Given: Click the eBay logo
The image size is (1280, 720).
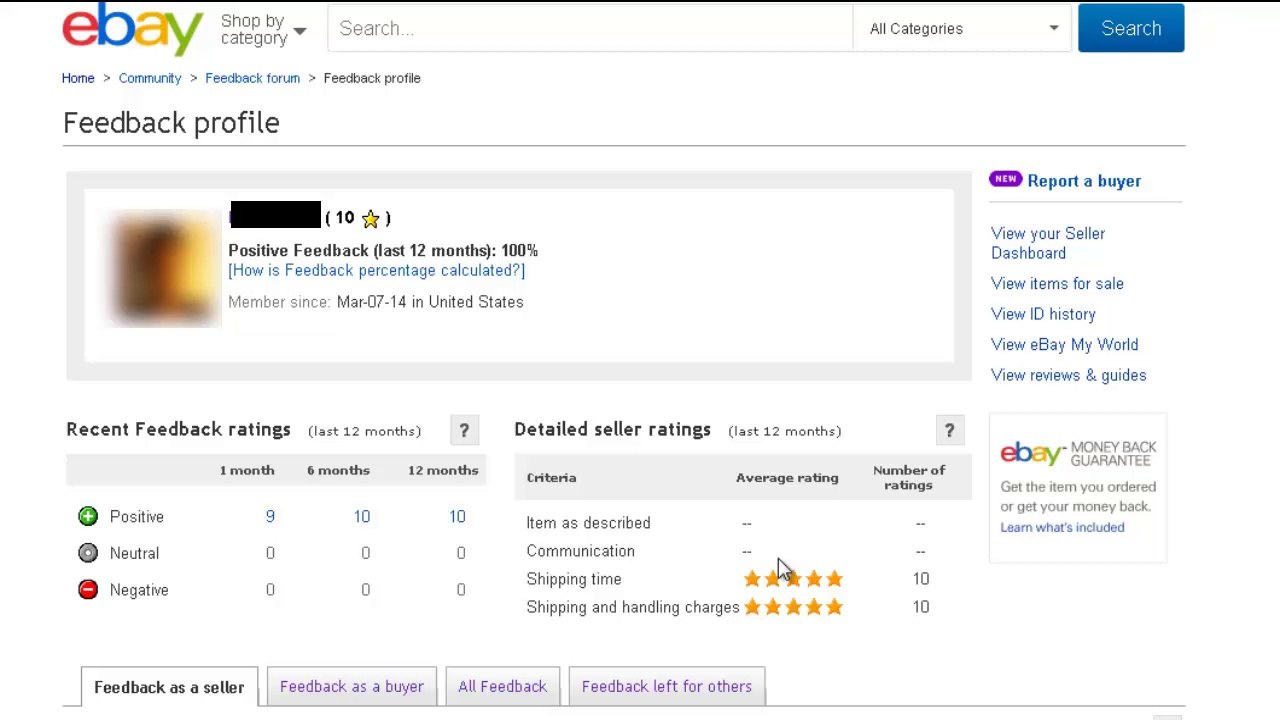Looking at the screenshot, I should [133, 28].
